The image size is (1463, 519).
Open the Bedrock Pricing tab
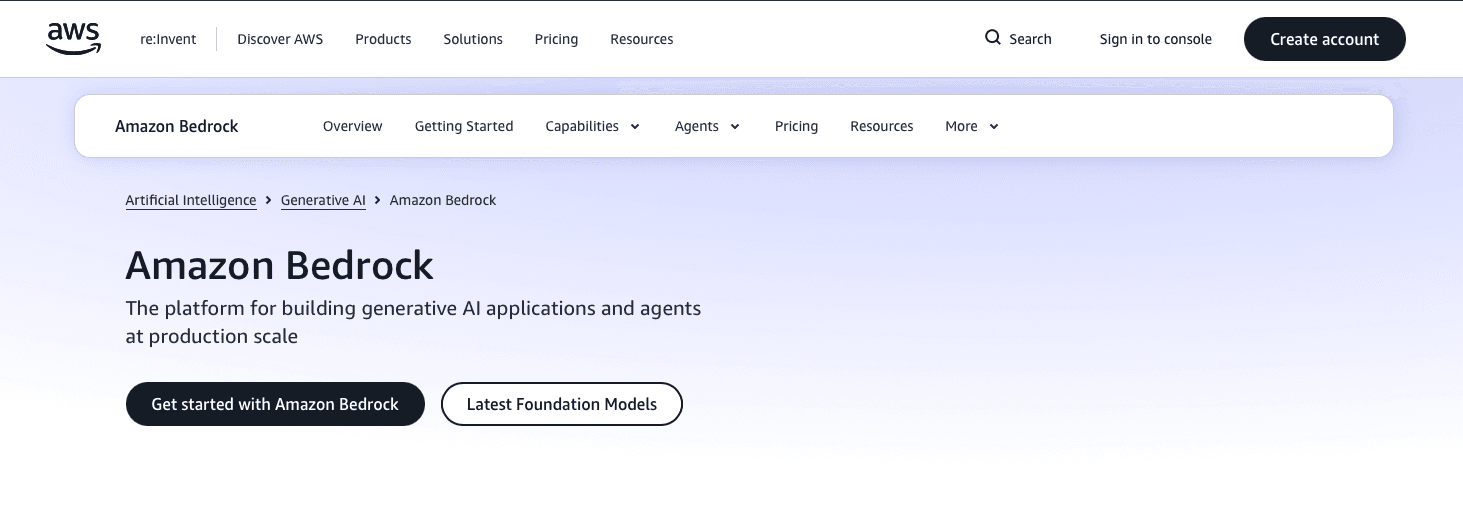(796, 126)
